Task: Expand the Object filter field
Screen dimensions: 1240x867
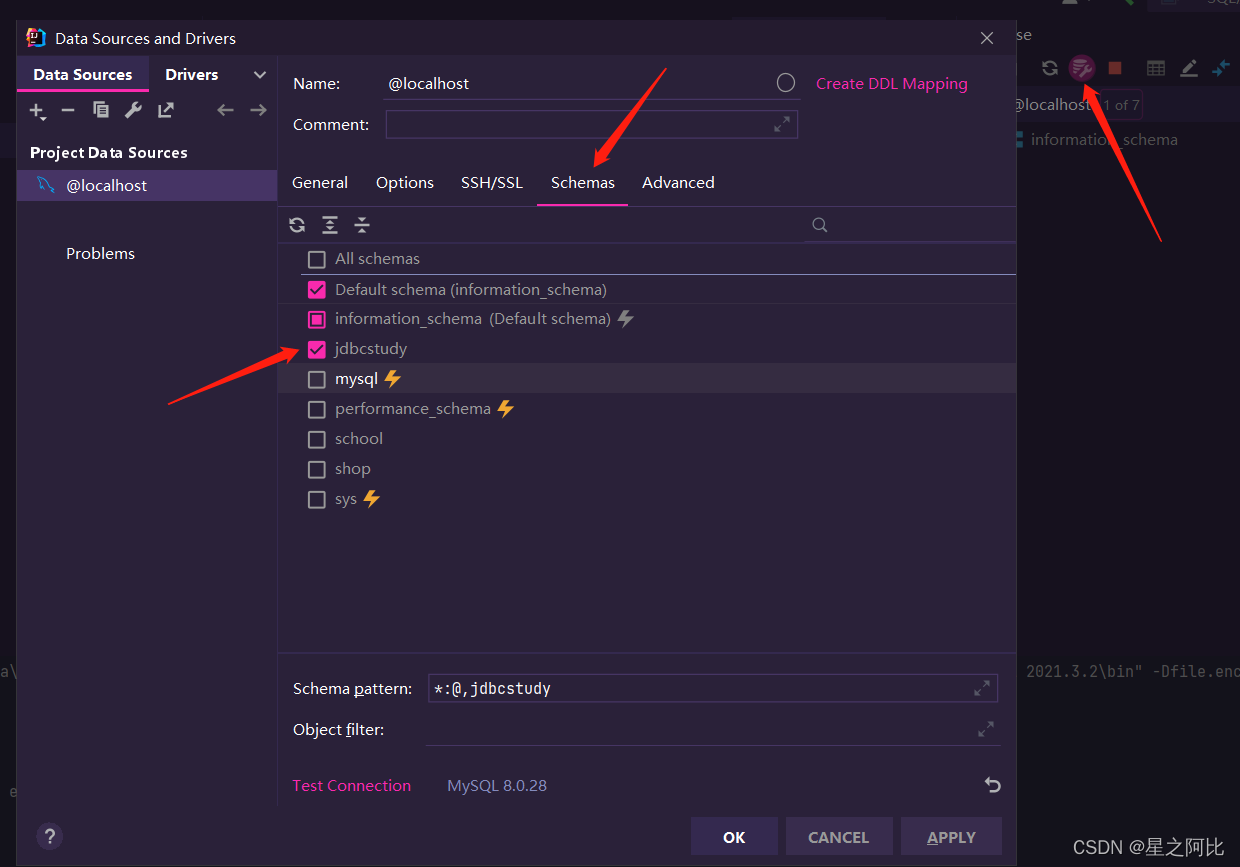Action: coord(986,729)
